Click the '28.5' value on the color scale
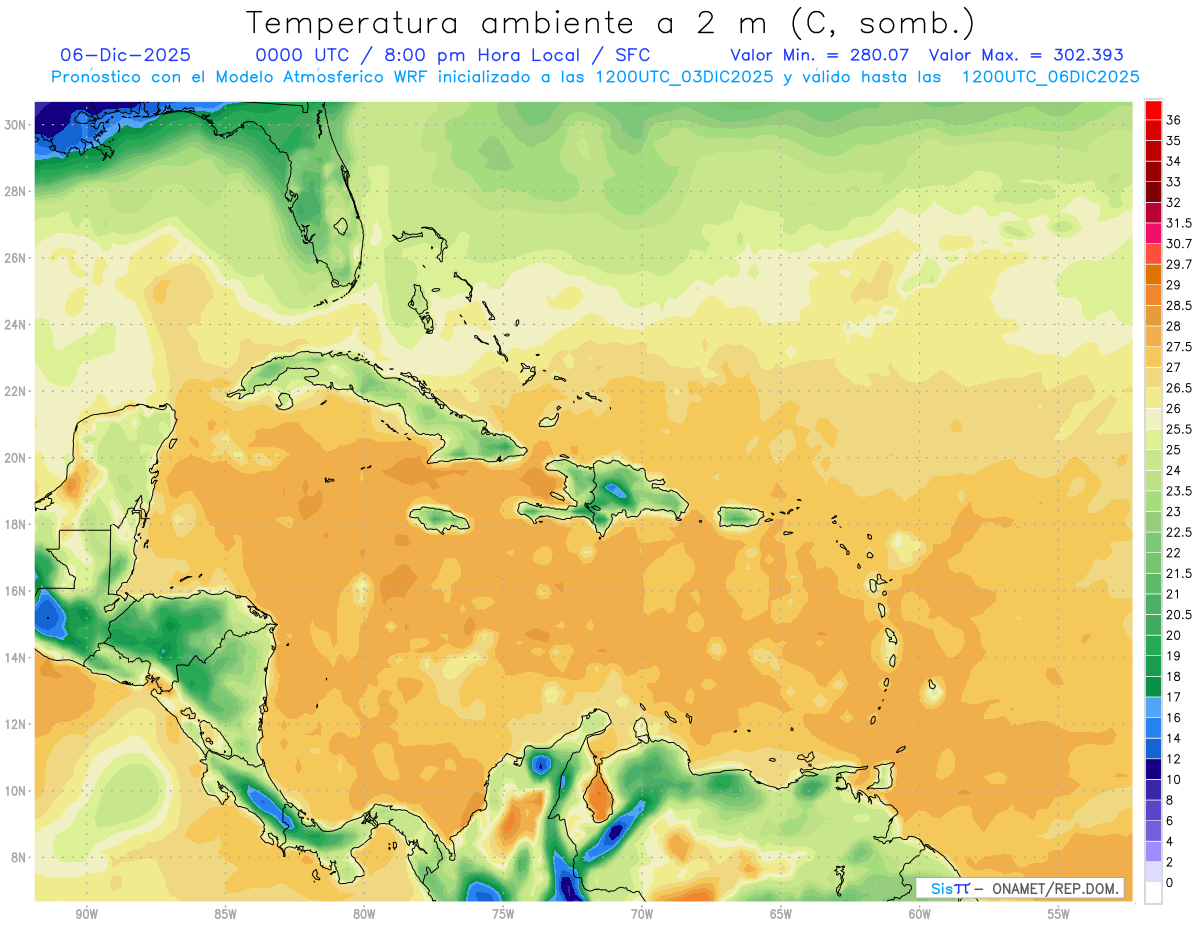The image size is (1200, 927). tap(1179, 306)
